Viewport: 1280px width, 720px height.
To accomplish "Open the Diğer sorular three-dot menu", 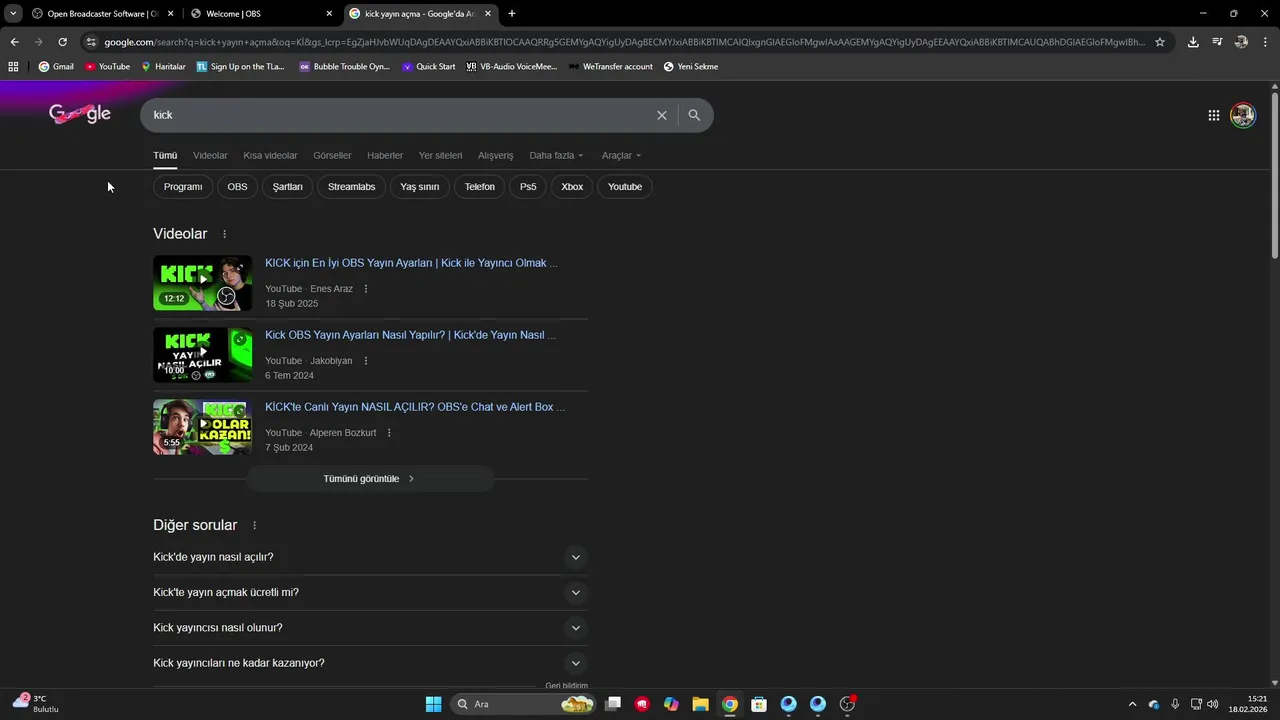I will 254,526.
